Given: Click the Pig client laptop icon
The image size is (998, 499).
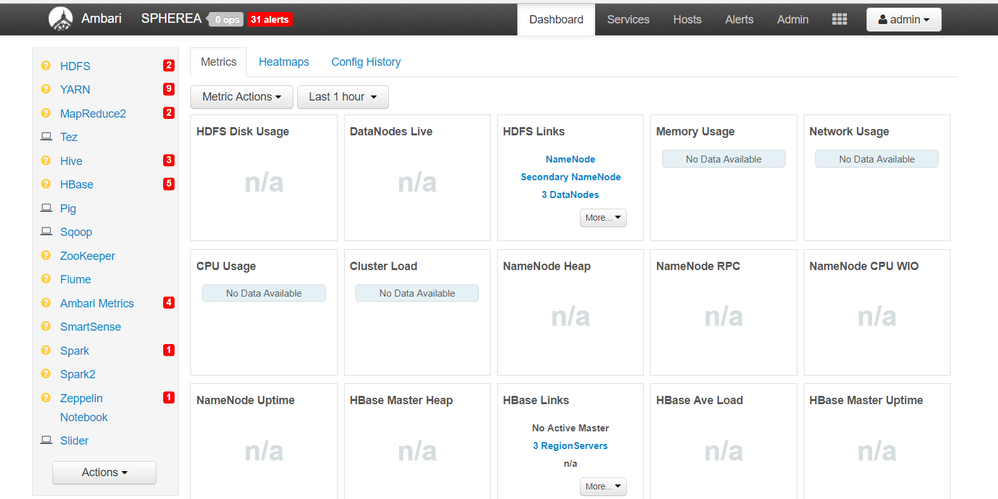Looking at the screenshot, I should (x=46, y=209).
